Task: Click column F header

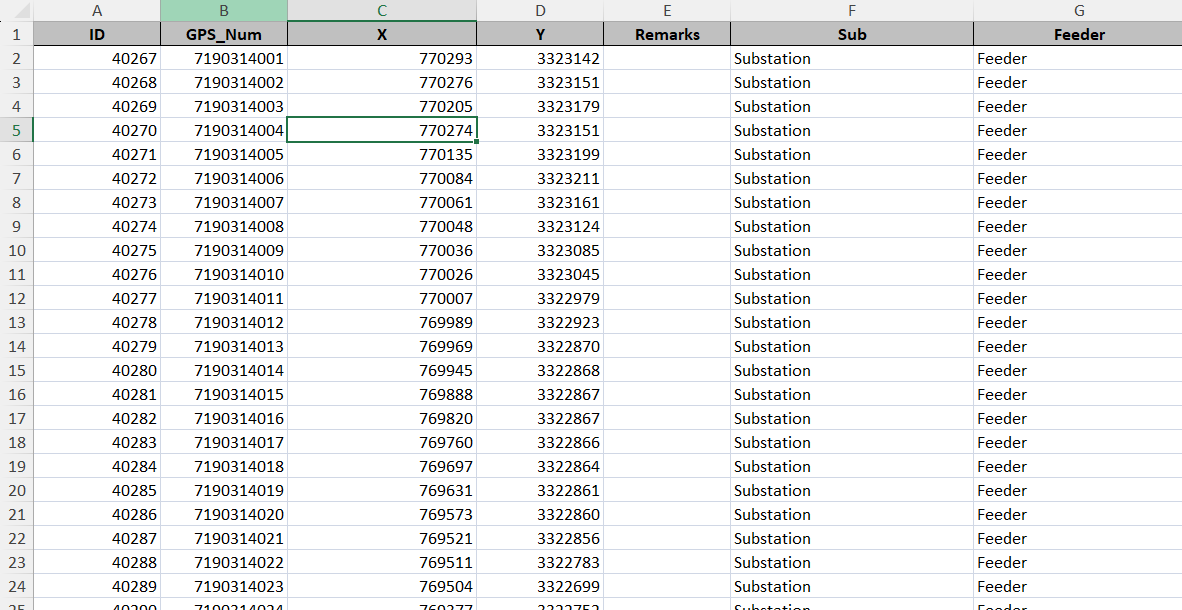Action: [852, 11]
